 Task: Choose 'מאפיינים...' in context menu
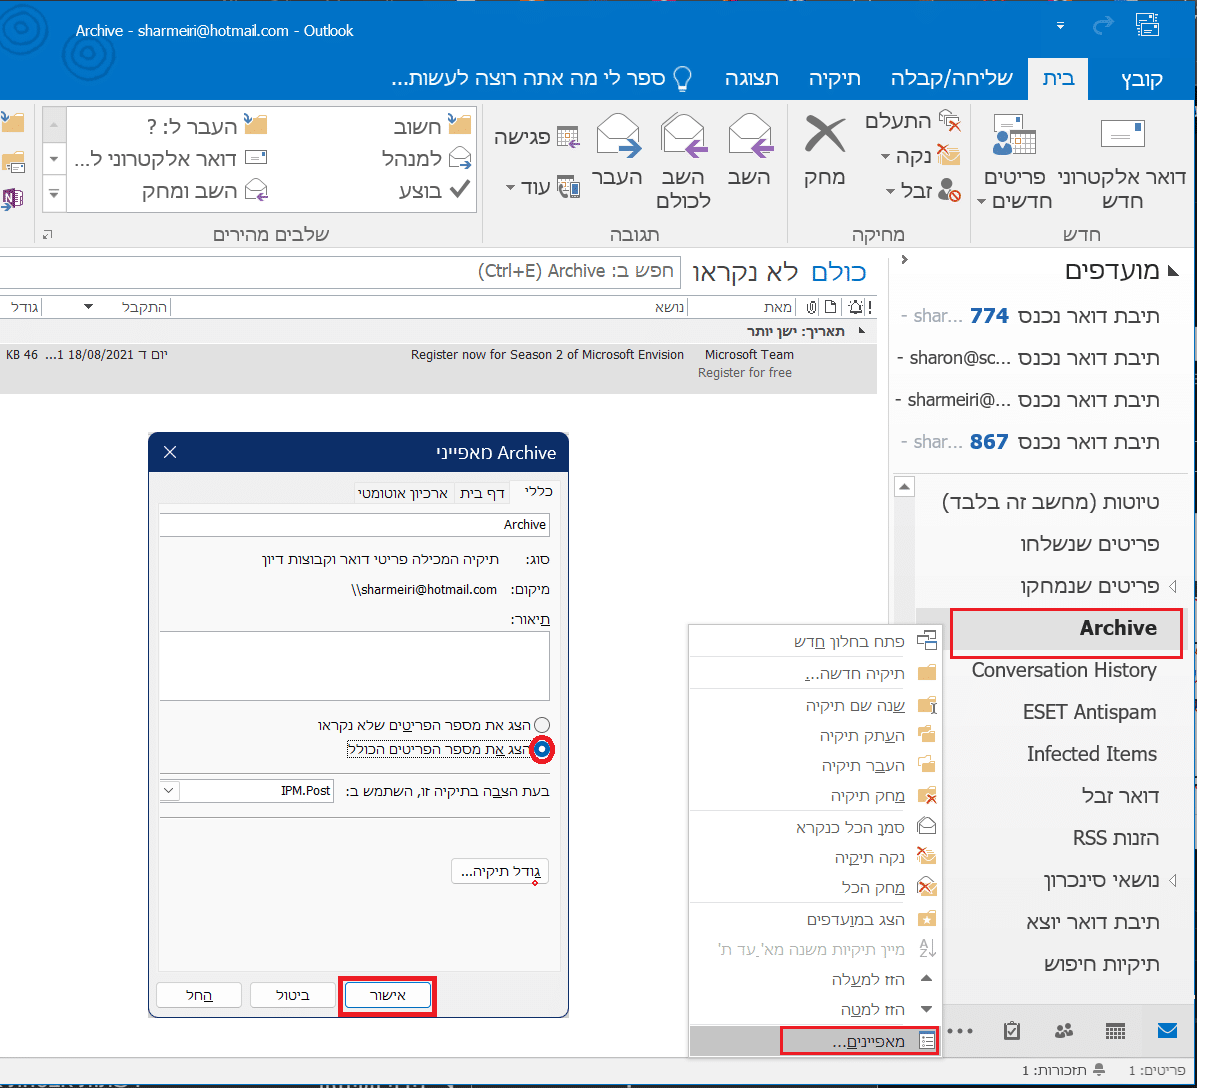814,1041
